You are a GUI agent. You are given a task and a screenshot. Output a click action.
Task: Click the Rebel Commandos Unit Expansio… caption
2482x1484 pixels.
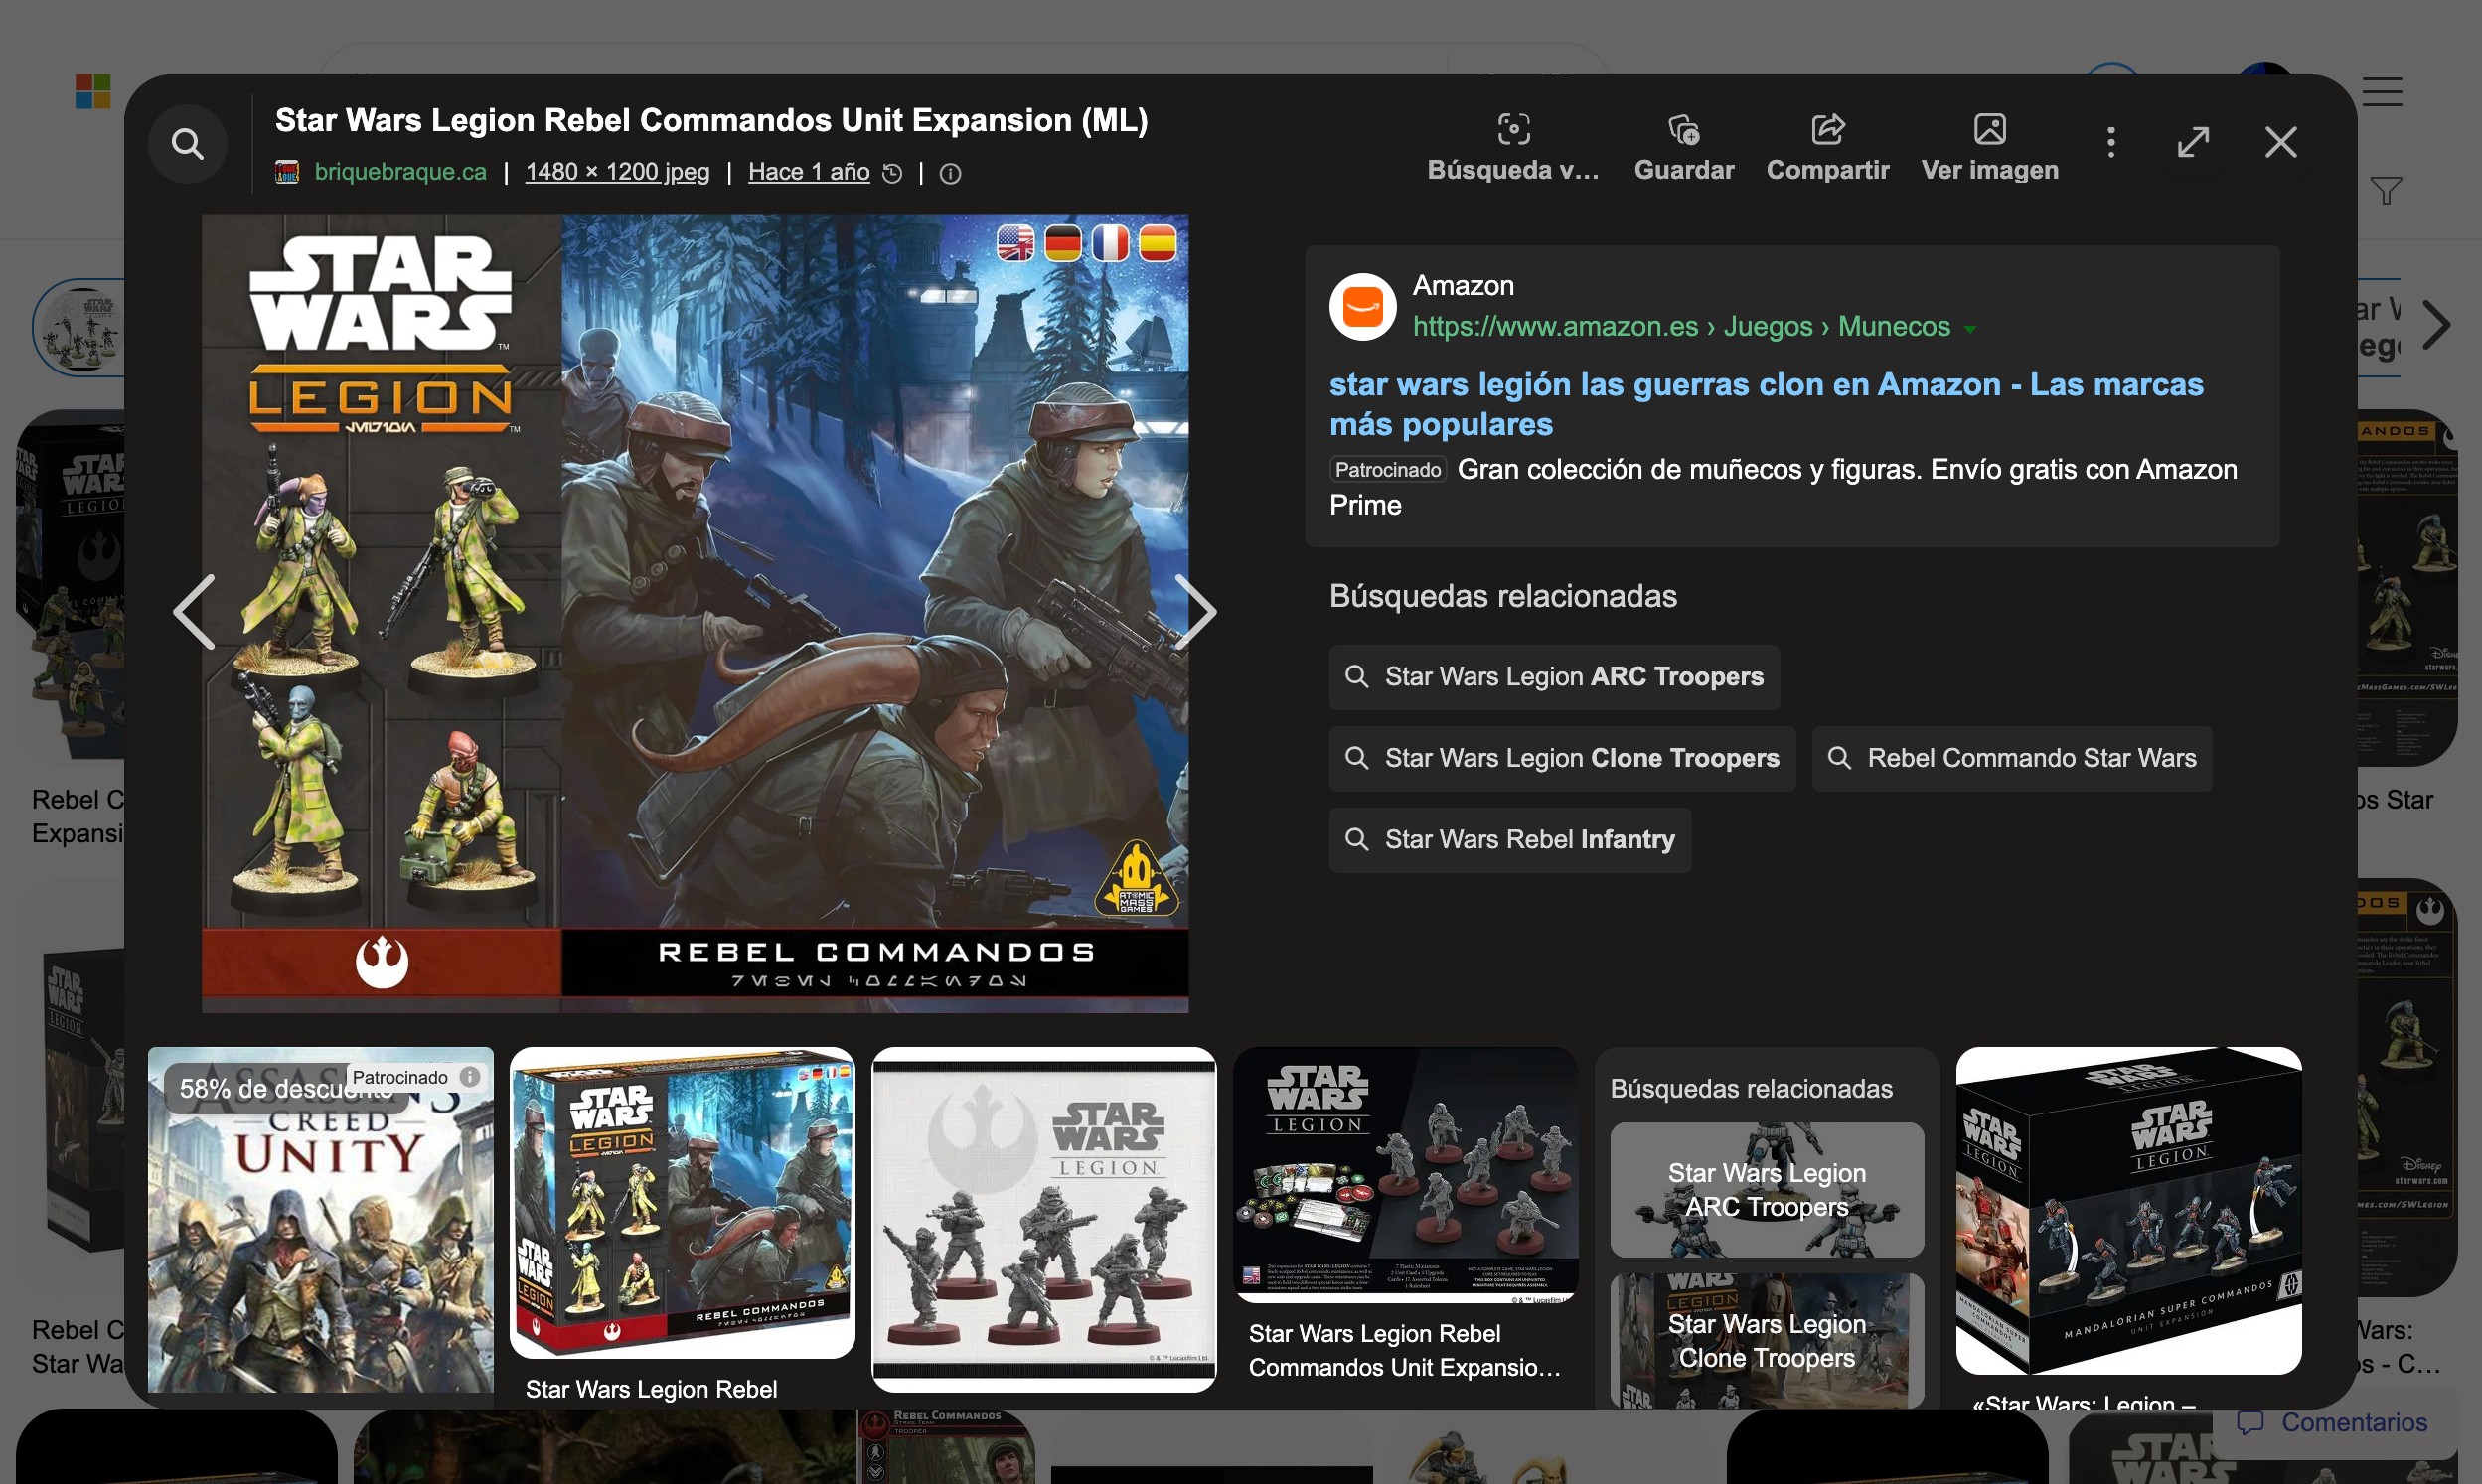1404,1350
